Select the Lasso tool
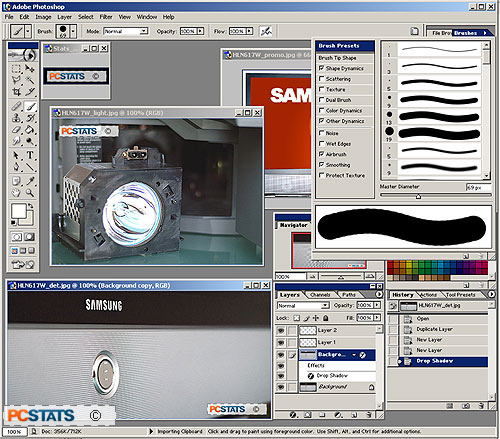The width and height of the screenshot is (500, 439). point(16,80)
